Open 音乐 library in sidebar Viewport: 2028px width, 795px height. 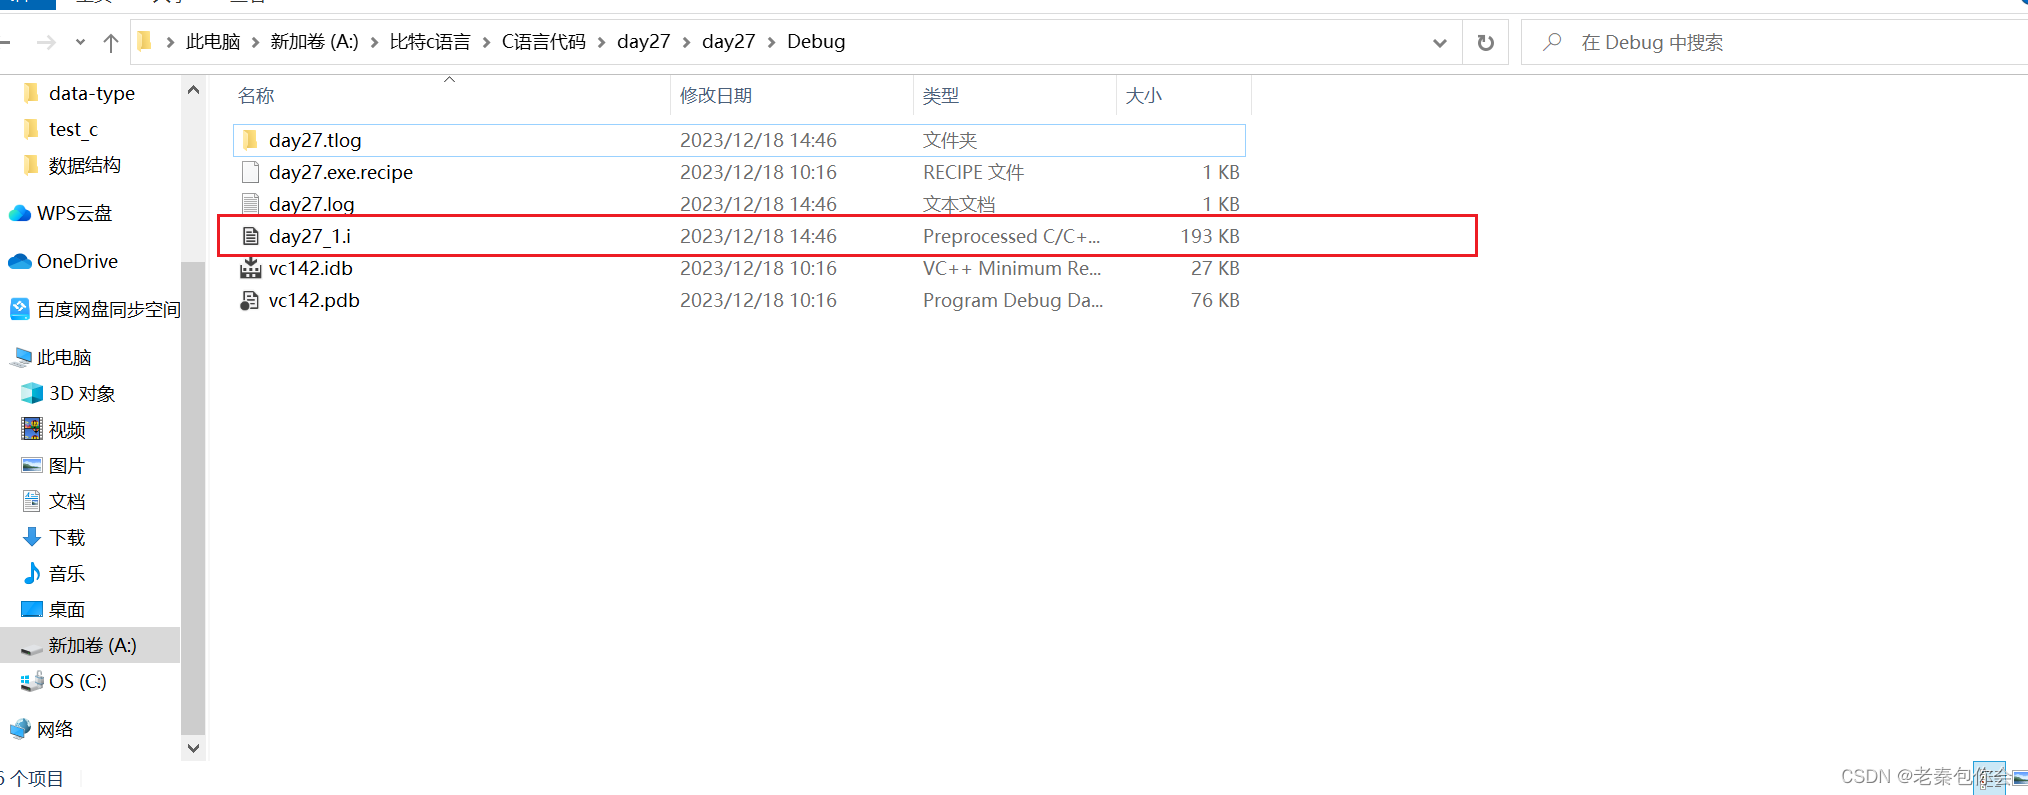point(67,573)
